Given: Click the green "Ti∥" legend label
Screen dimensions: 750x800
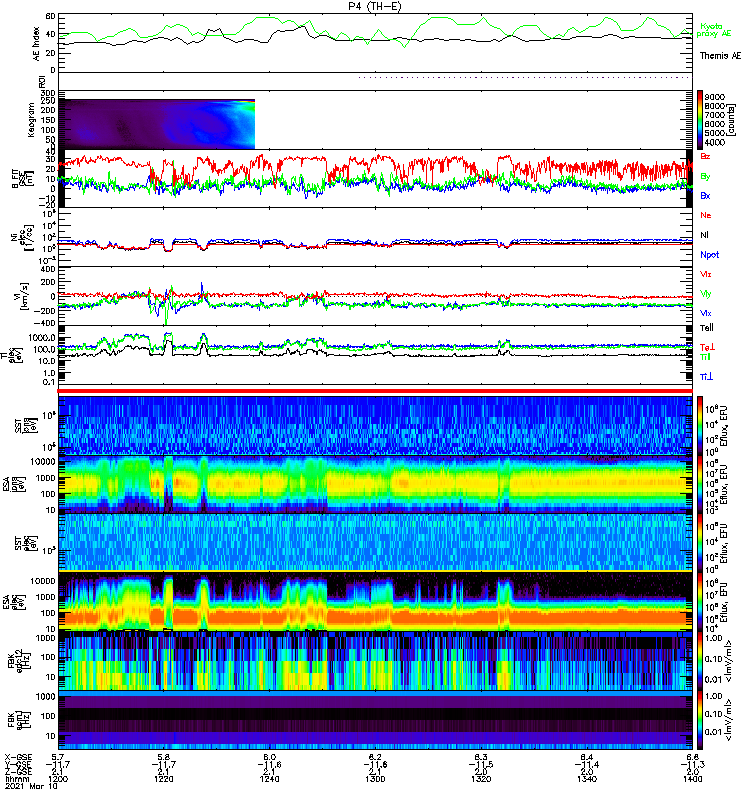Looking at the screenshot, I should [705, 357].
